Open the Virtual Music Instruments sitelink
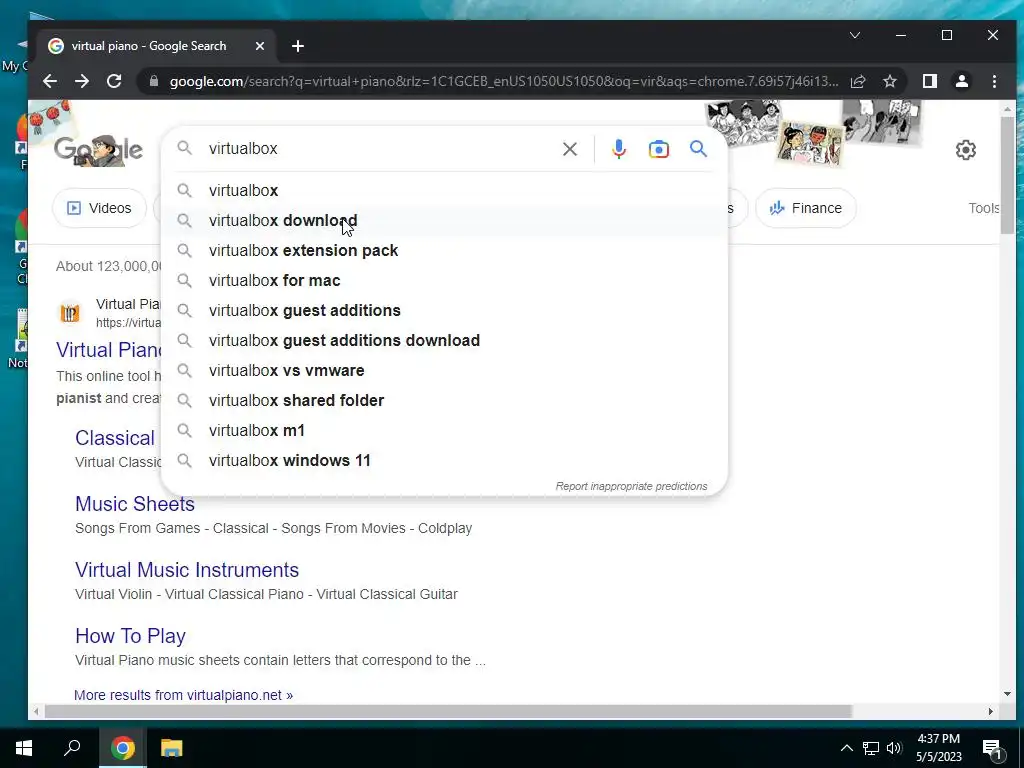The height and width of the screenshot is (768, 1024). (187, 569)
